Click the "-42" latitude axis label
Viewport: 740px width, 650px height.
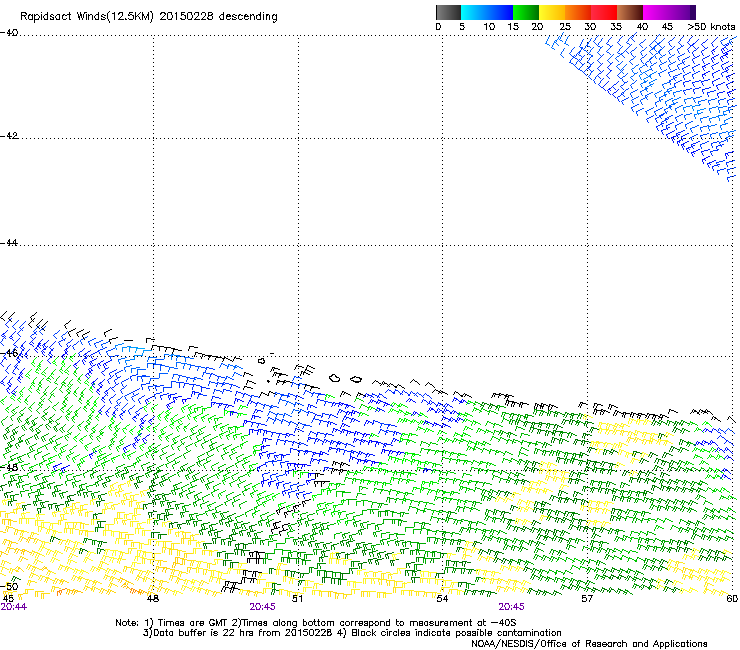(x=9, y=136)
